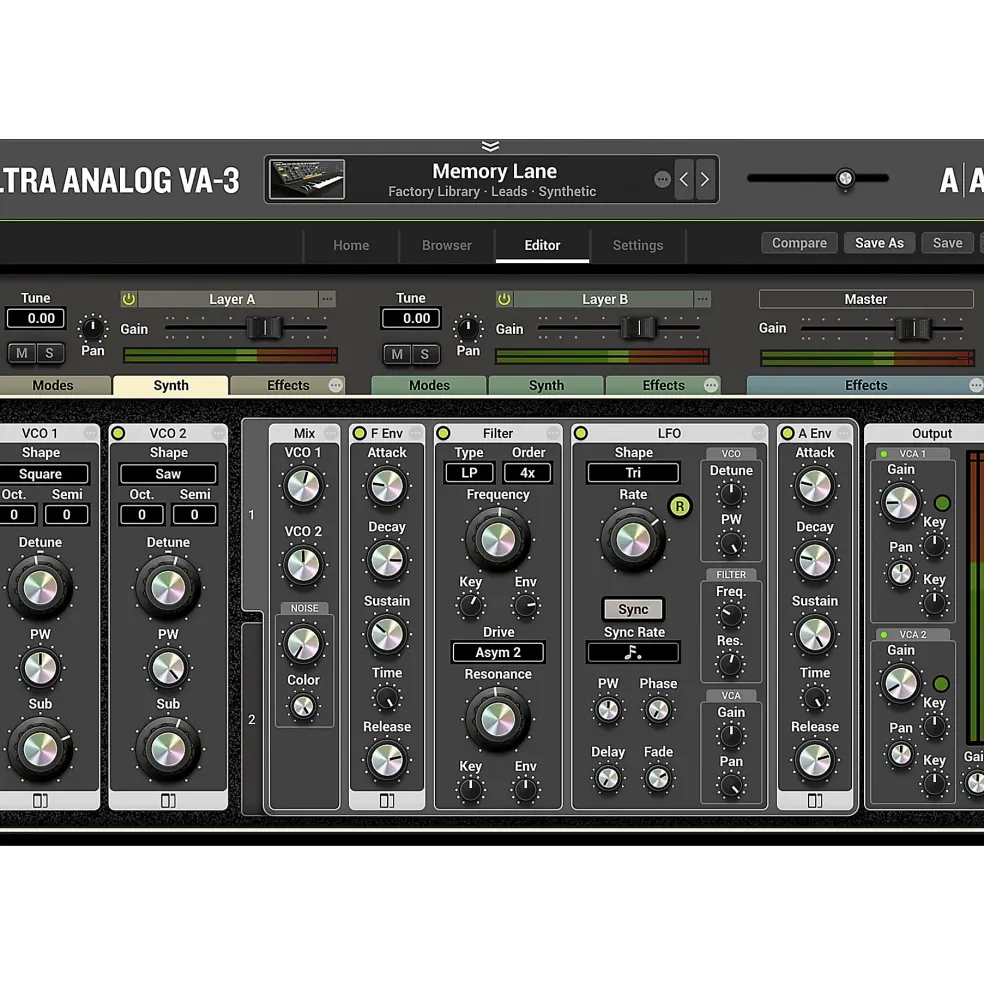Click the Filter Frequency knob

[498, 540]
